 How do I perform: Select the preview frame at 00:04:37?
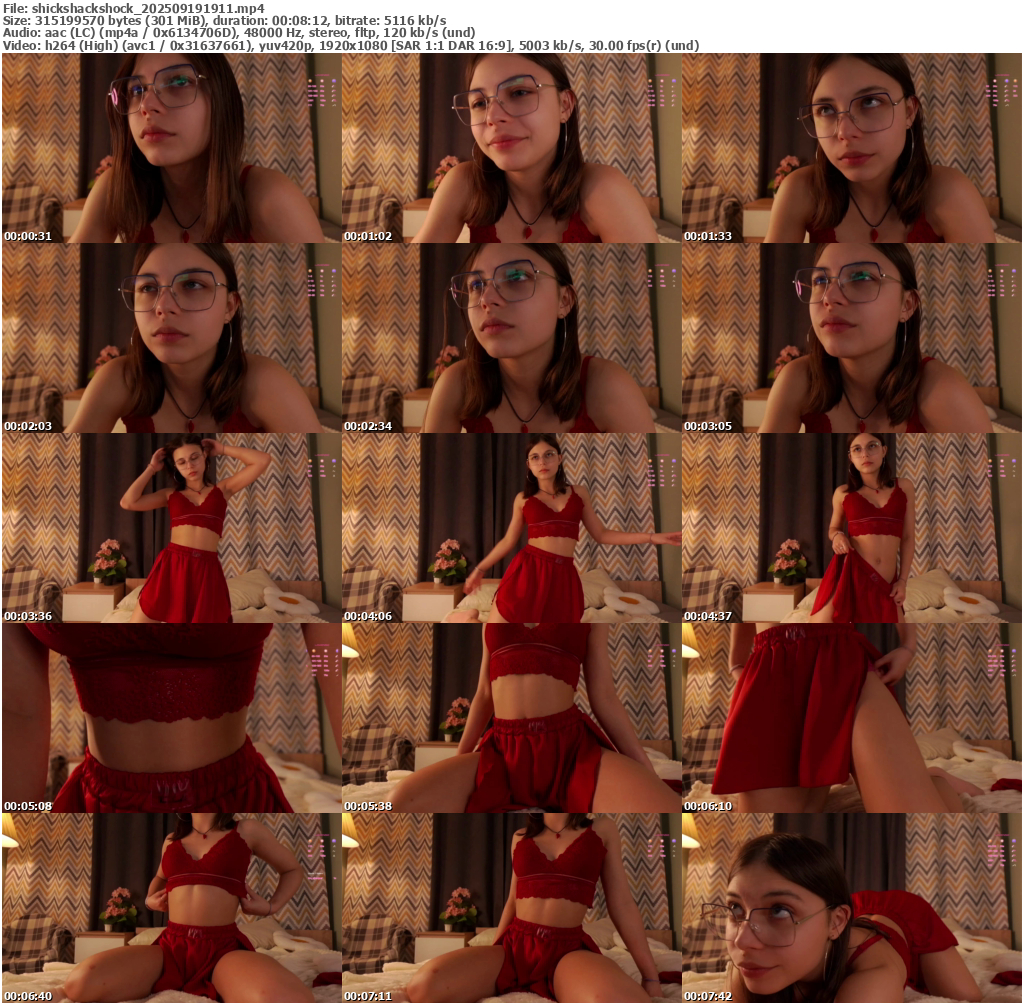pos(851,528)
